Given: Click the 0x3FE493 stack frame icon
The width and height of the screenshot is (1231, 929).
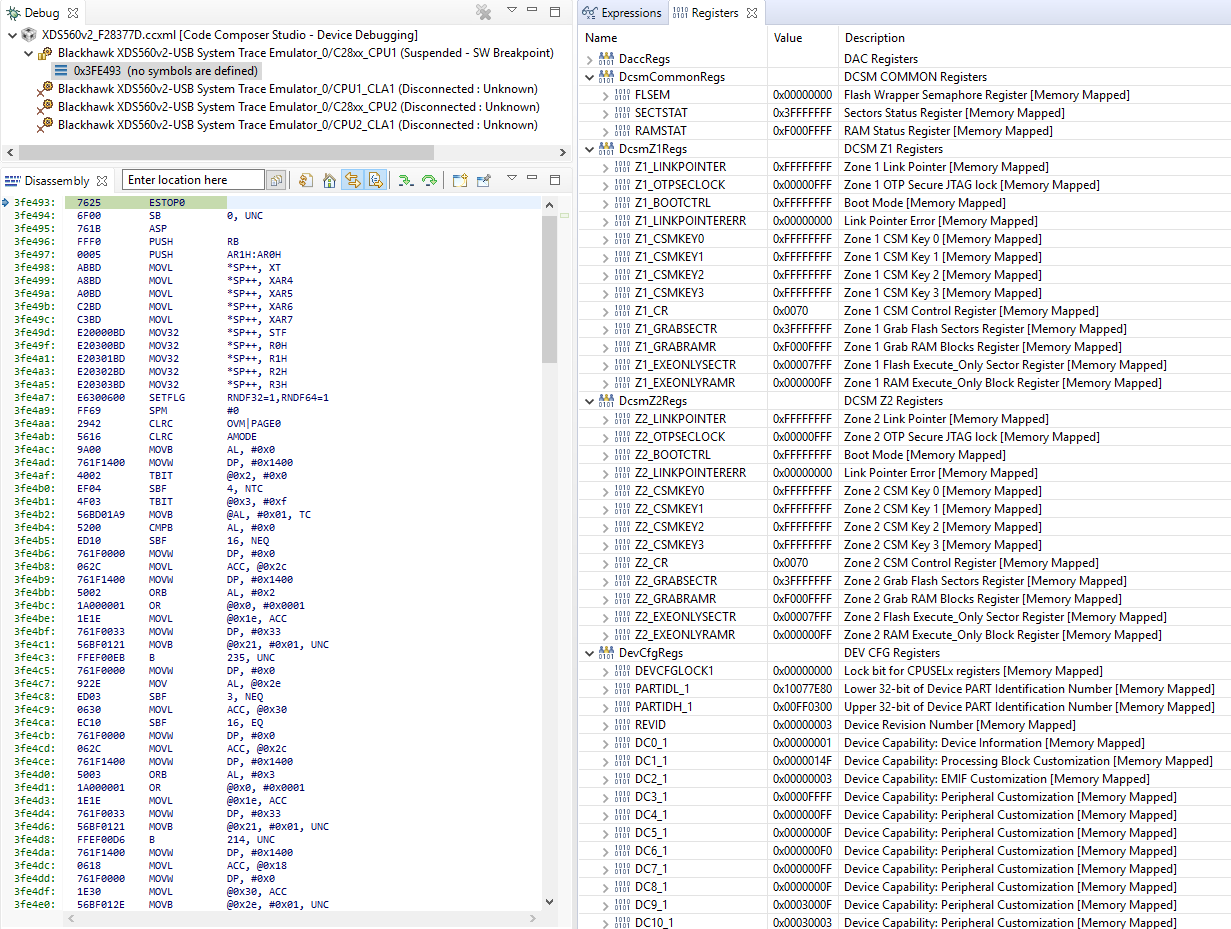Looking at the screenshot, I should click(61, 71).
